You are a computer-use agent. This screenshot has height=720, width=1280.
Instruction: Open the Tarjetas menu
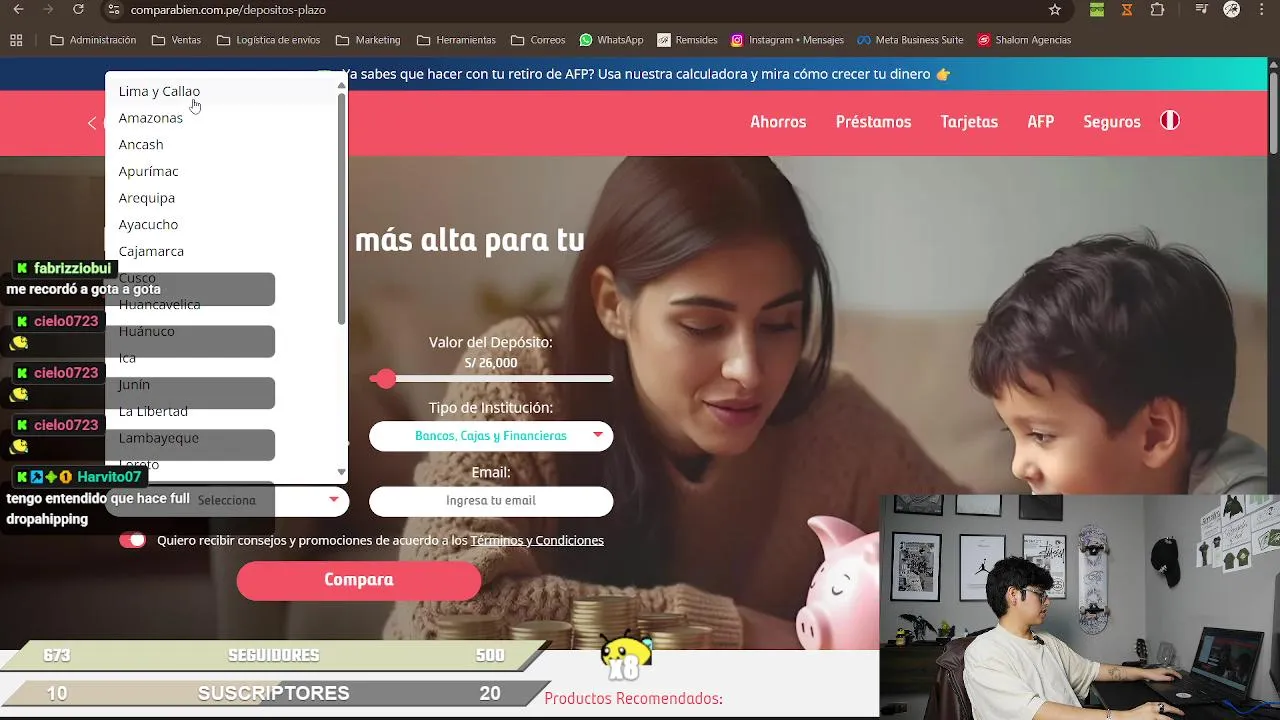[x=969, y=122]
